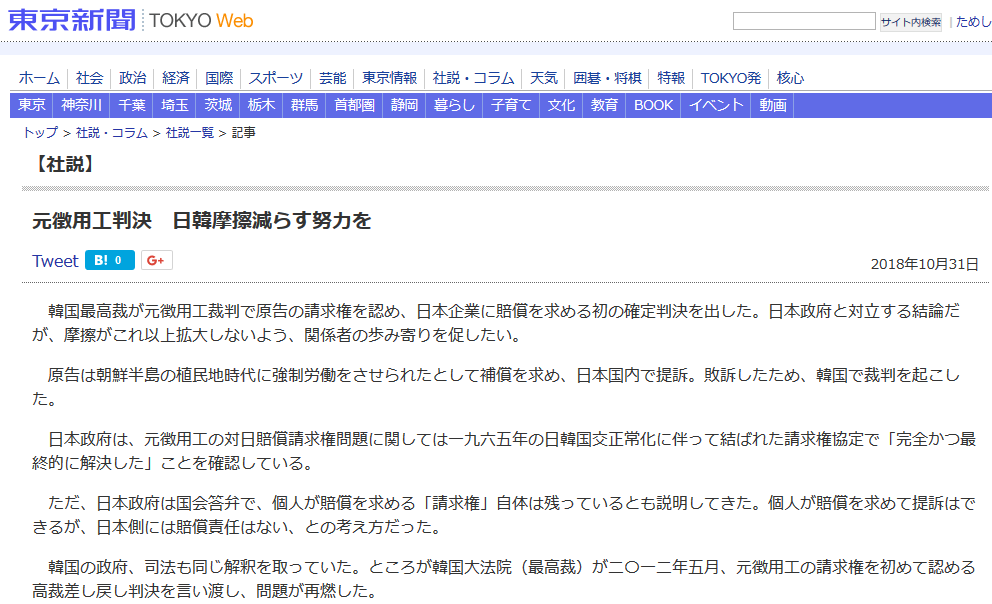The width and height of the screenshot is (992, 604).
Task: Navigate to 囲碁・将棋 section
Action: pos(608,78)
